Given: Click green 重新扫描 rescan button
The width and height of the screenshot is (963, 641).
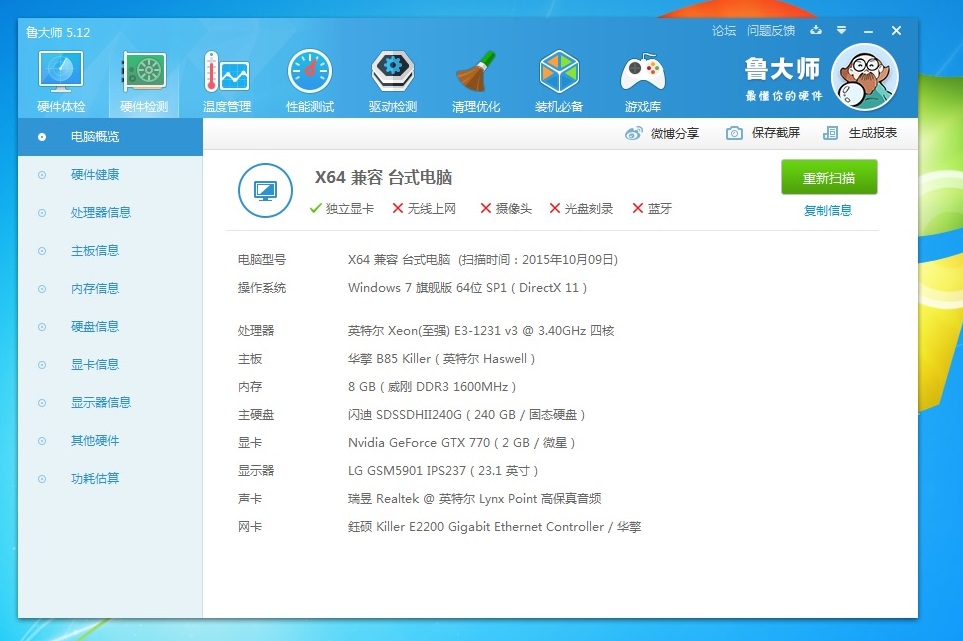Looking at the screenshot, I should tap(829, 177).
